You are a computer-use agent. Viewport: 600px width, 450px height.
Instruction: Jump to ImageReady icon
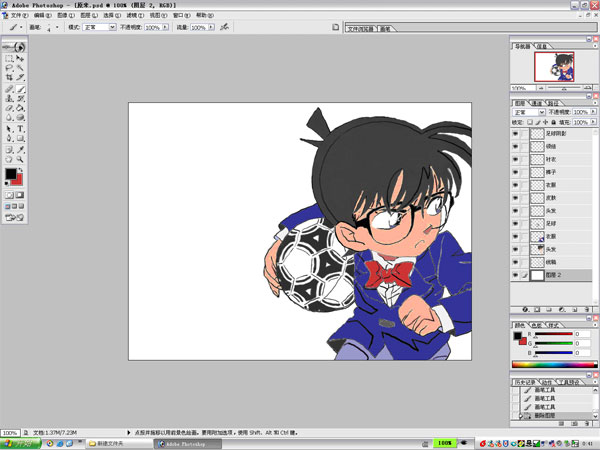pos(15,218)
